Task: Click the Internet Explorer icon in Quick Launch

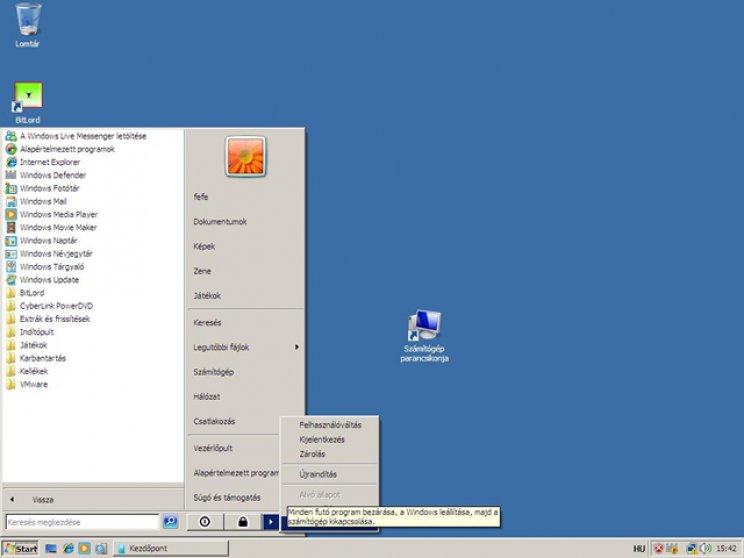Action: tap(68, 549)
